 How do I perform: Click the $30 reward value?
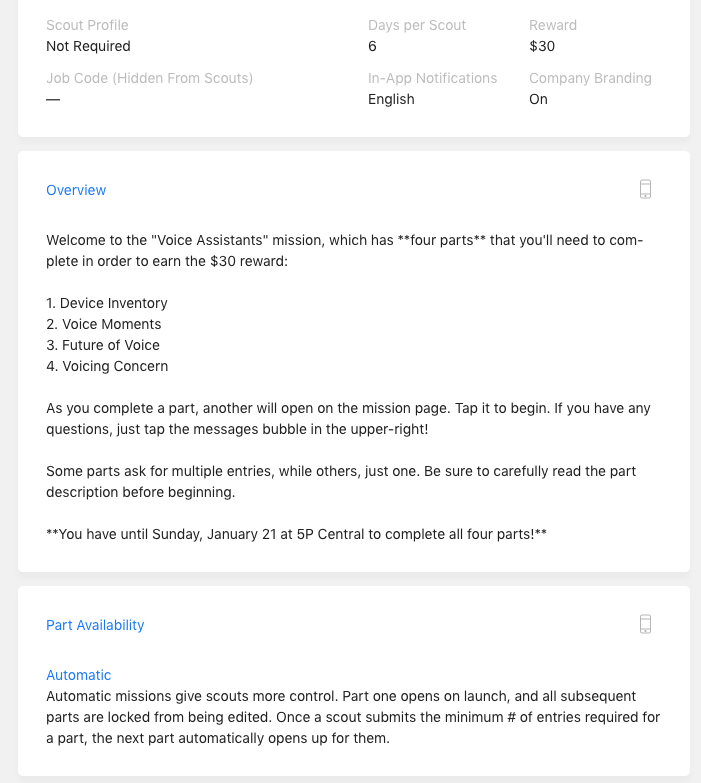pos(542,46)
